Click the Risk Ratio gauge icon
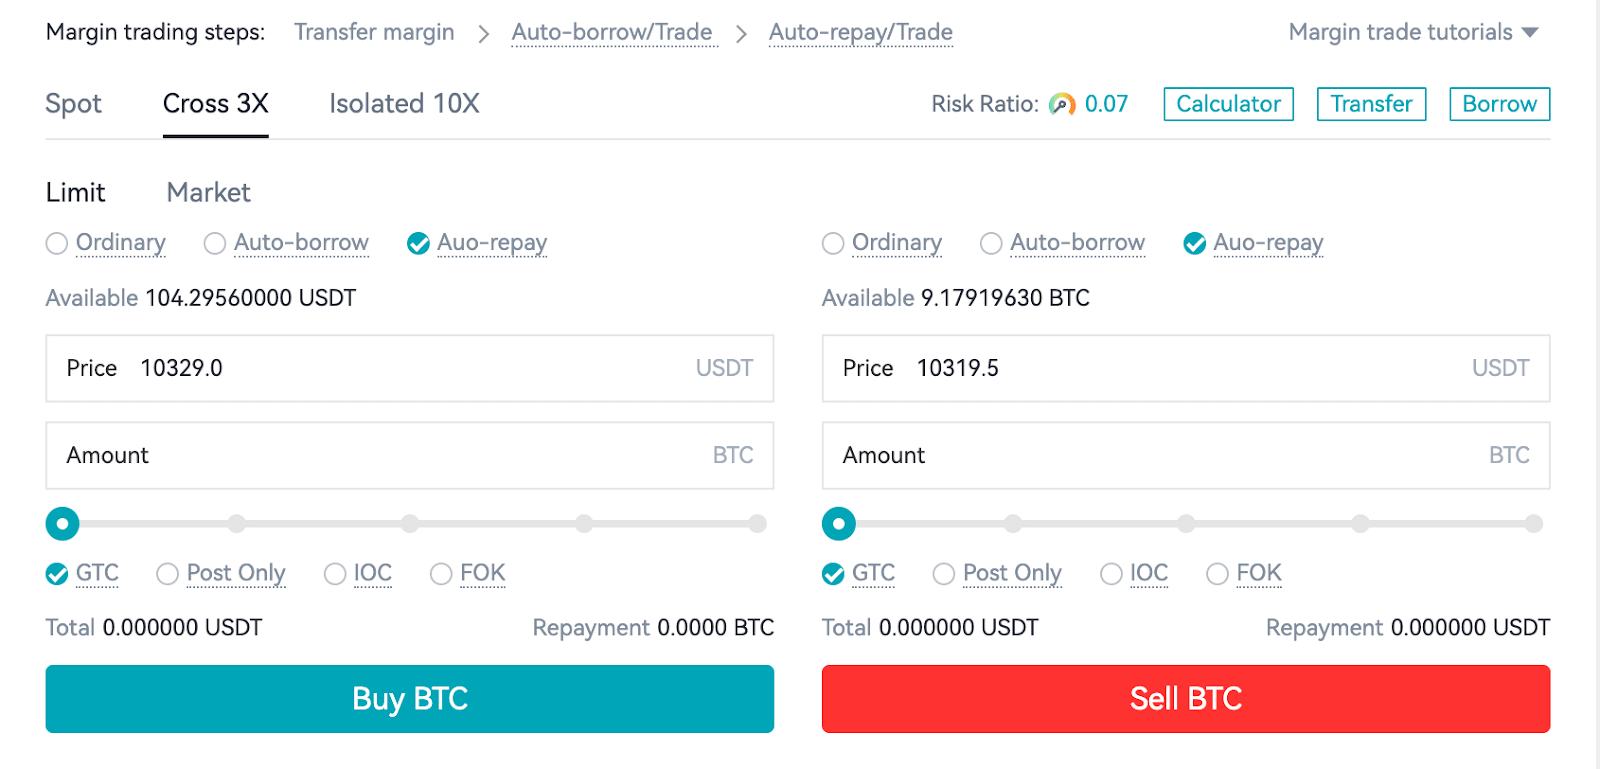The height and width of the screenshot is (769, 1600). [x=1061, y=104]
